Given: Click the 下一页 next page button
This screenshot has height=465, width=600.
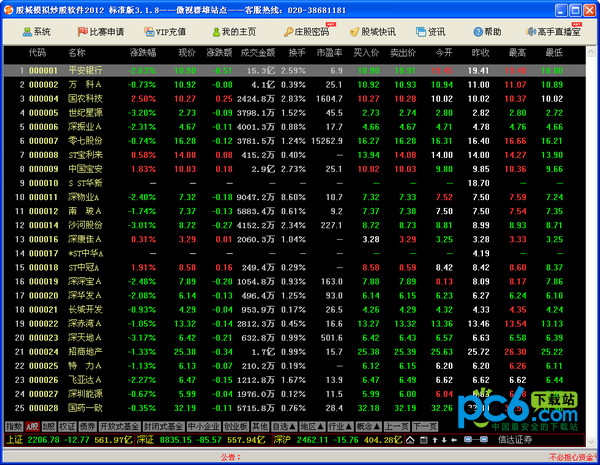Looking at the screenshot, I should pos(426,425).
